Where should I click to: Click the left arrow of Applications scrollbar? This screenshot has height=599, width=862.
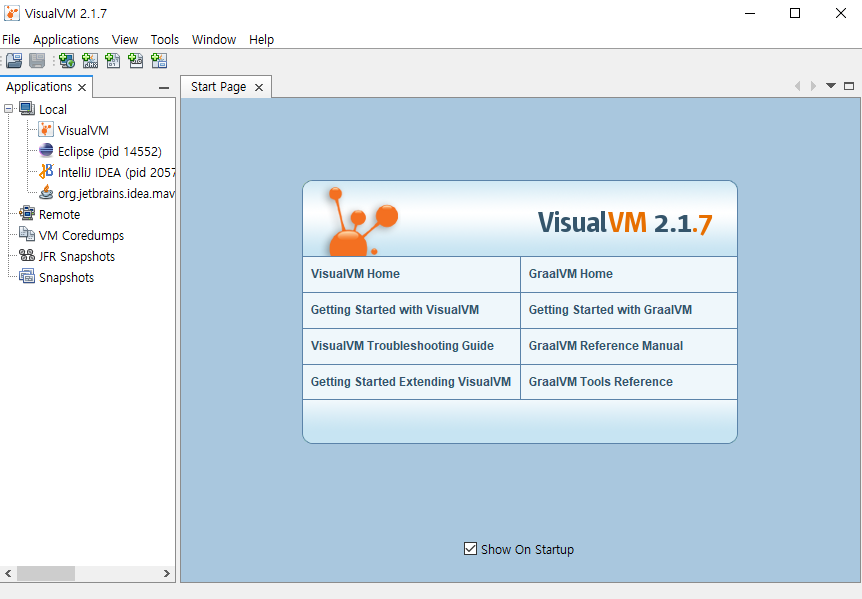coord(8,573)
